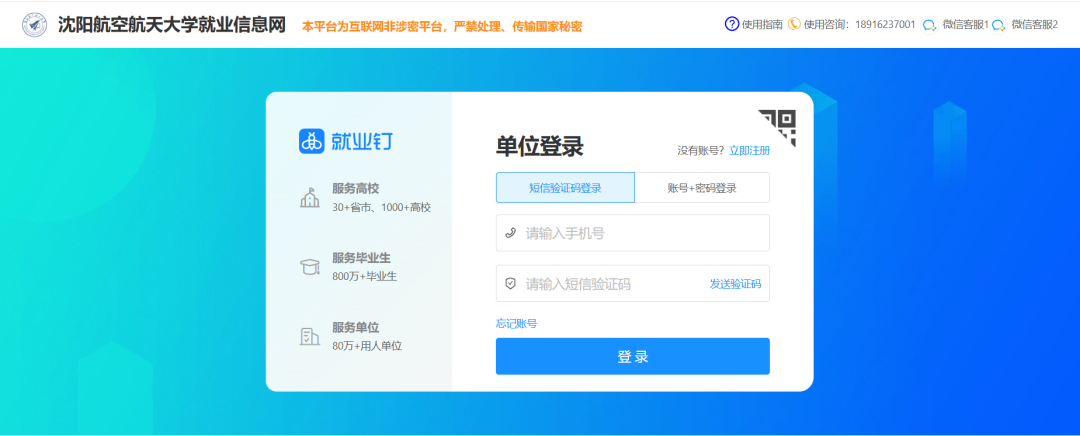The width and height of the screenshot is (1080, 436).
Task: Click the university emblem logo
Action: pyautogui.click(x=34, y=24)
